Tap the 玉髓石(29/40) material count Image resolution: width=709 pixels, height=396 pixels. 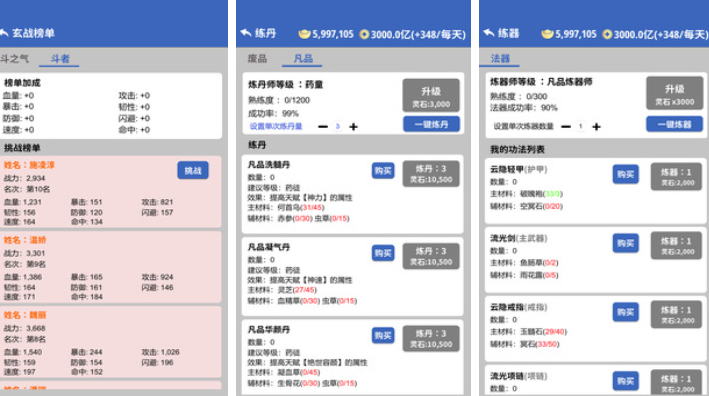pos(543,332)
